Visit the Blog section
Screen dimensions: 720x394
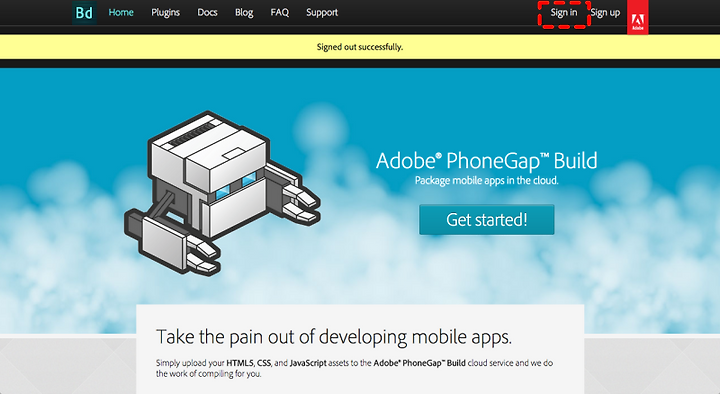click(x=244, y=12)
